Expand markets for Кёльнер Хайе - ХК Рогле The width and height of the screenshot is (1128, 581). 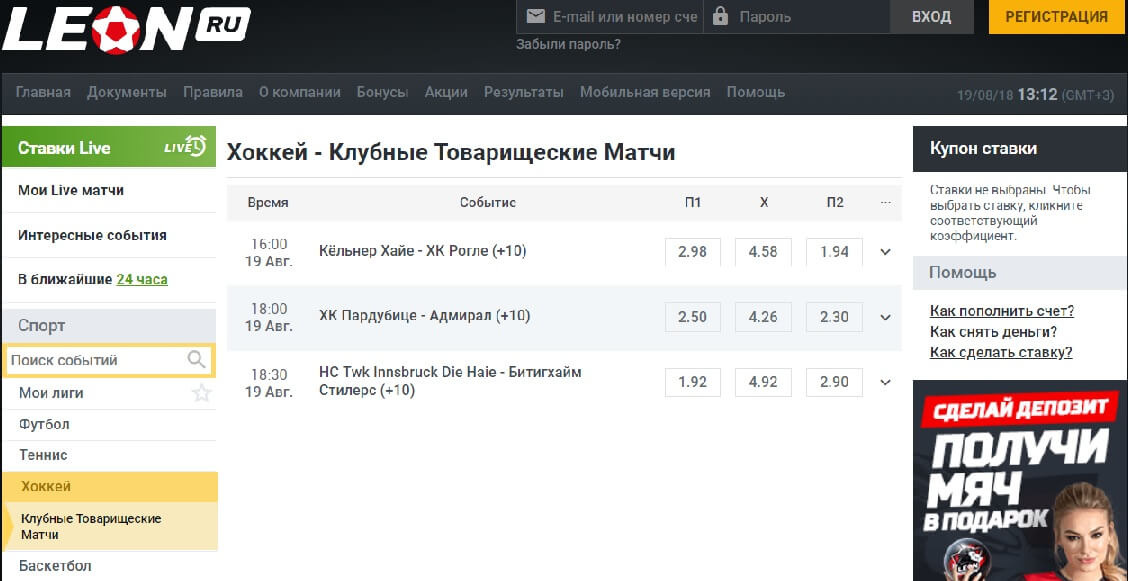pos(886,252)
